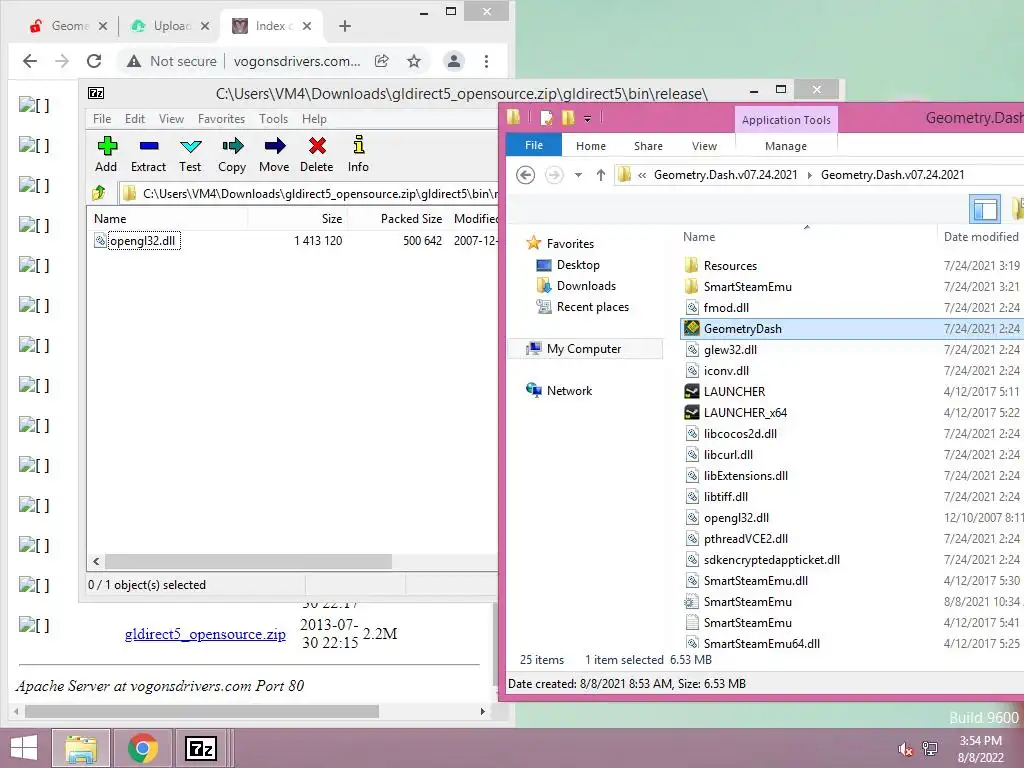Click the Add button in 7-Zip toolbar

click(x=106, y=154)
